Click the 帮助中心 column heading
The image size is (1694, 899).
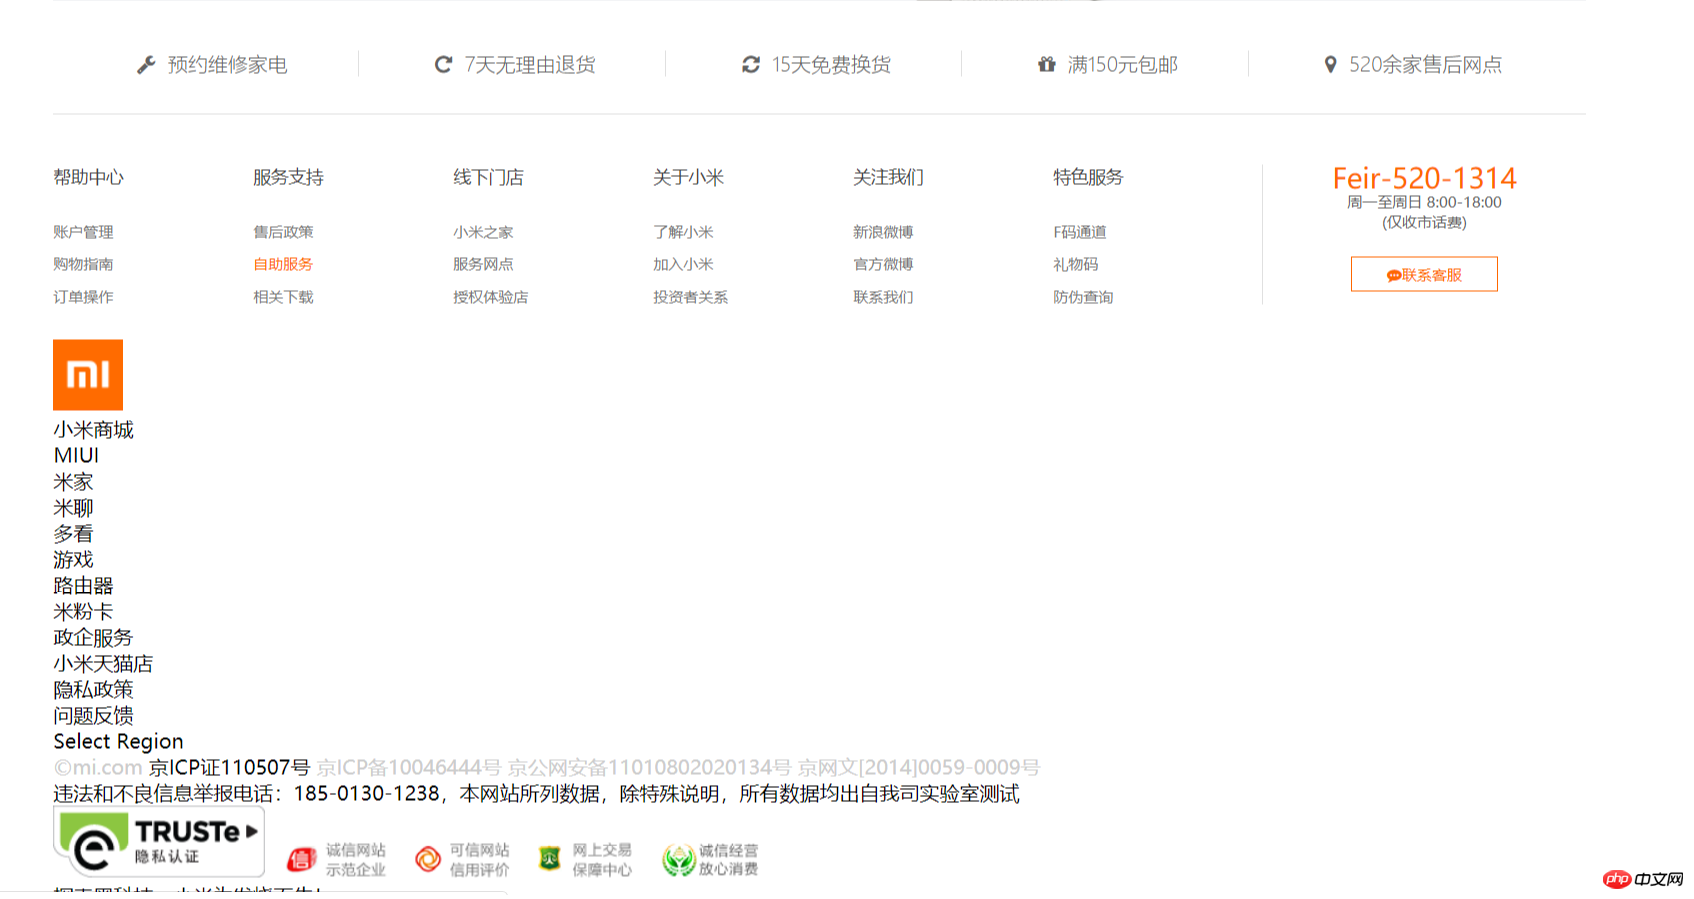pos(88,178)
